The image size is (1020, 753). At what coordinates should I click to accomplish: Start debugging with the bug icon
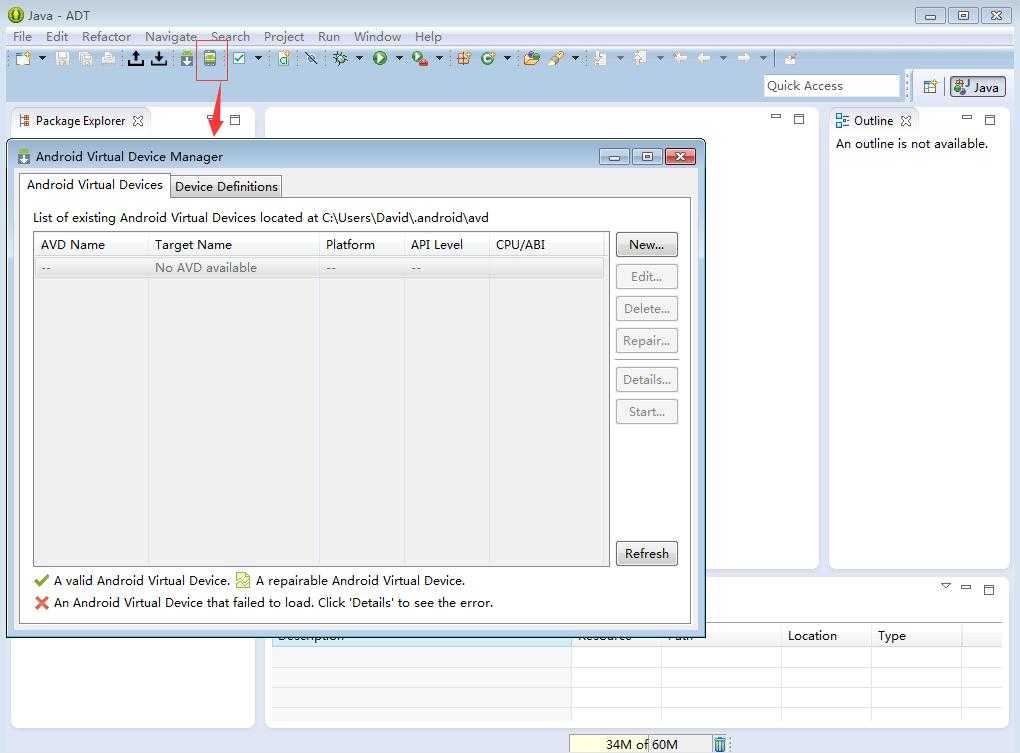point(340,59)
